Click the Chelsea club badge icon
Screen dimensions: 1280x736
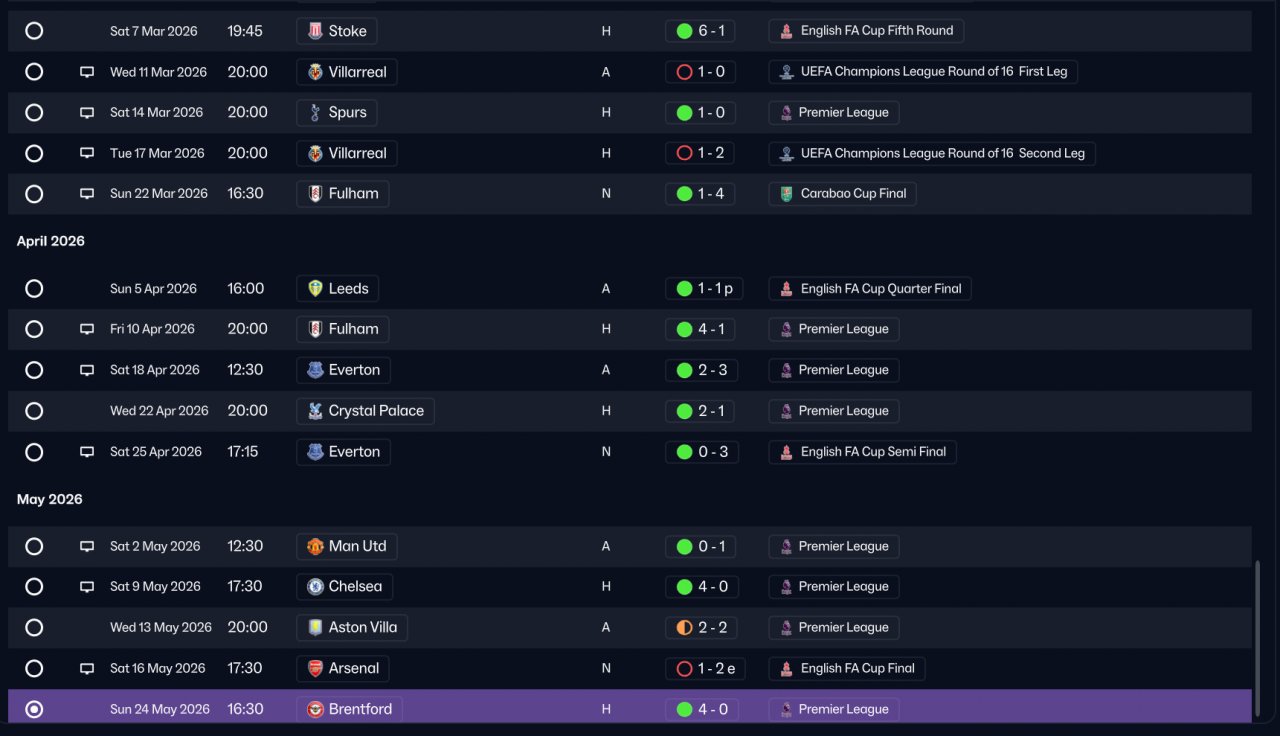point(315,587)
